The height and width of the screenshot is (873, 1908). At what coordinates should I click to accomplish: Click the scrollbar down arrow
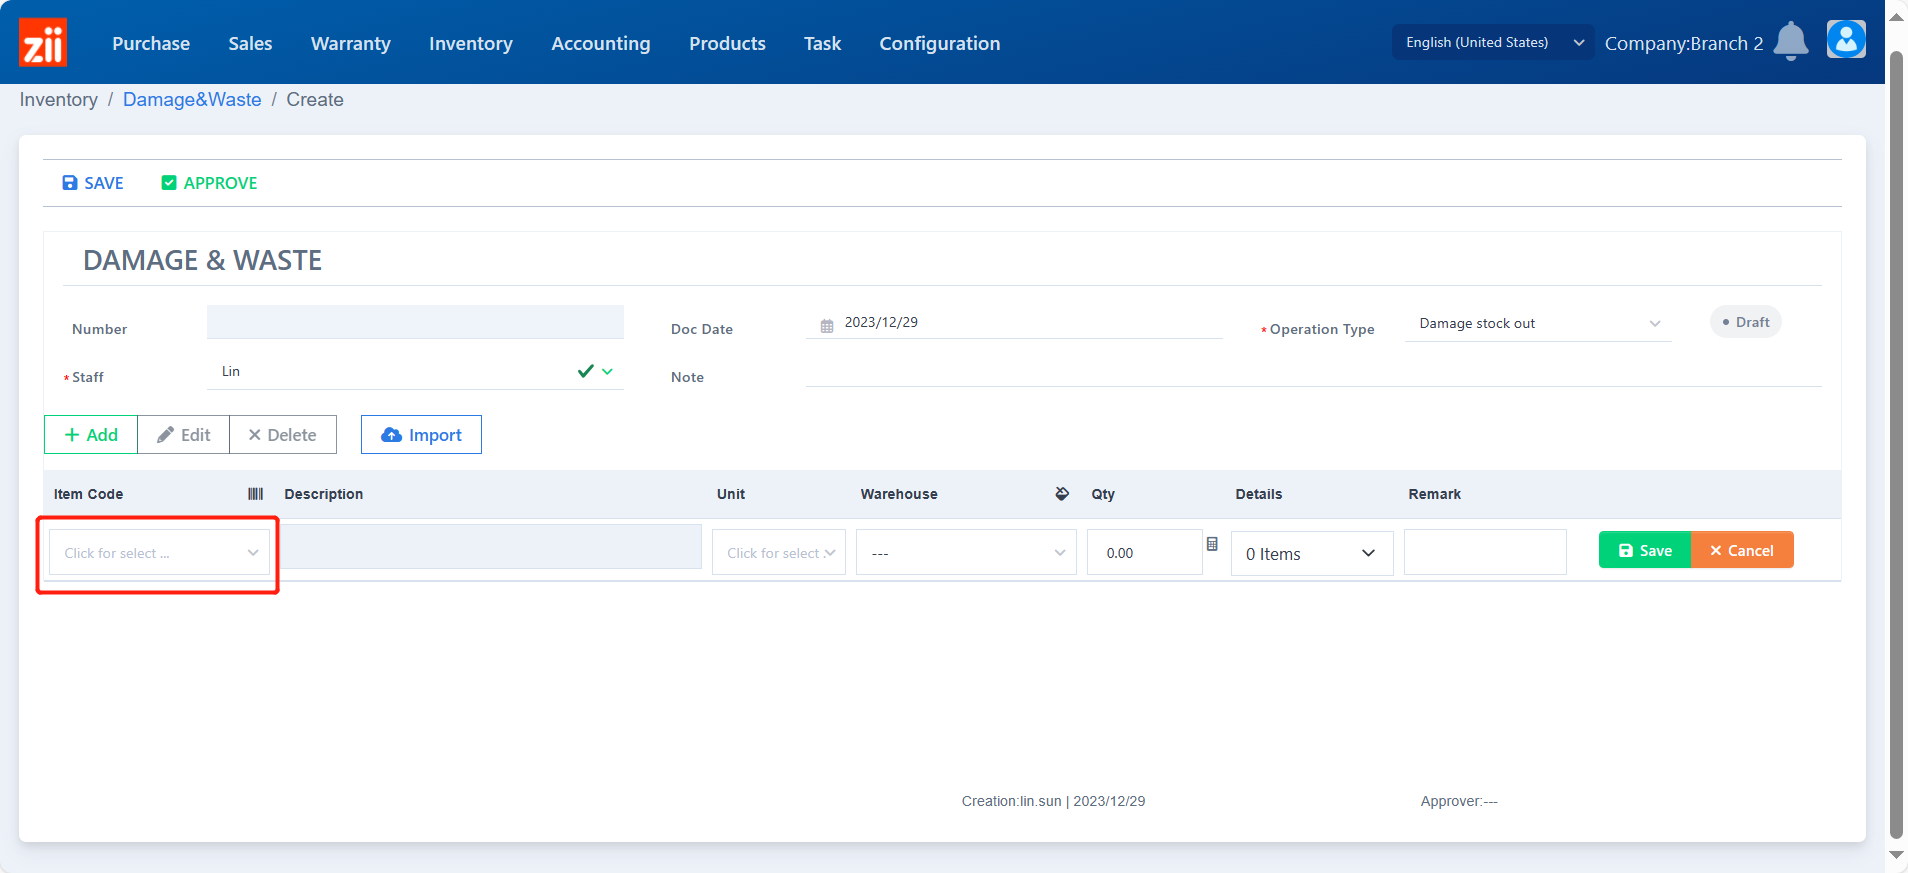pos(1896,856)
